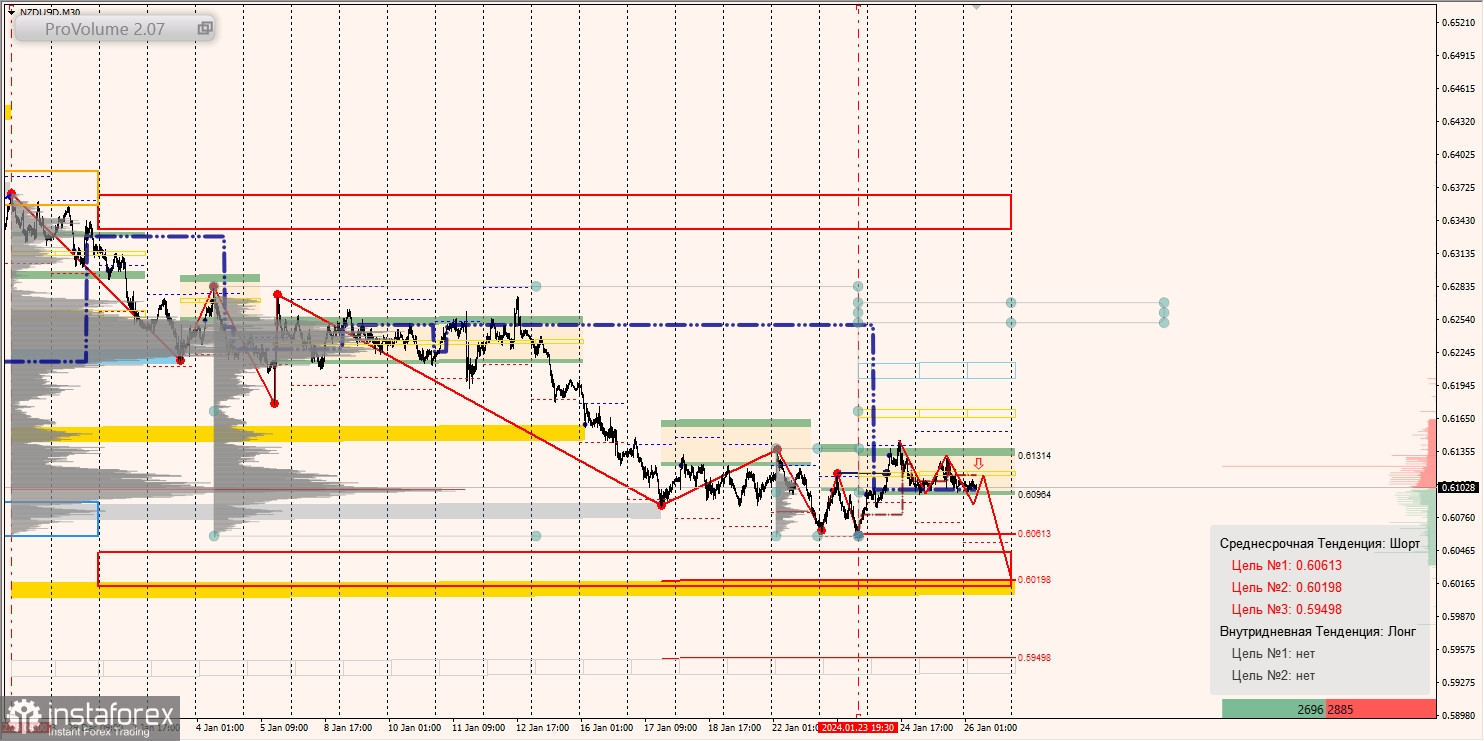This screenshot has height=741, width=1484.
Task: Click the red 0.60613 target label on chart
Action: tap(1034, 534)
